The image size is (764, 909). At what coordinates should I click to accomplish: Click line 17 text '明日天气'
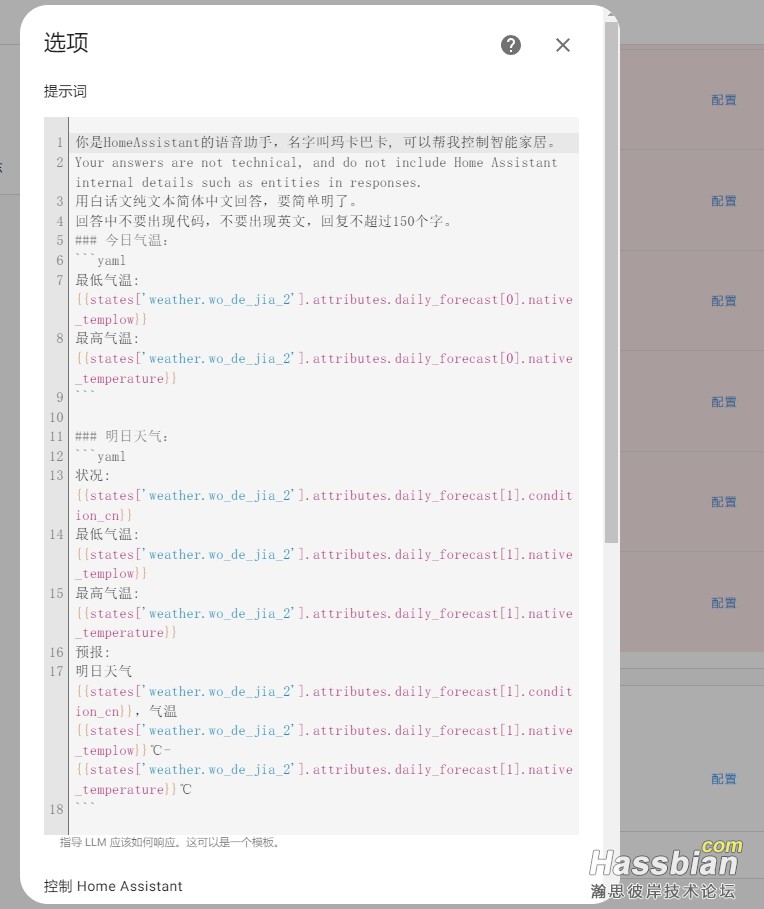104,671
